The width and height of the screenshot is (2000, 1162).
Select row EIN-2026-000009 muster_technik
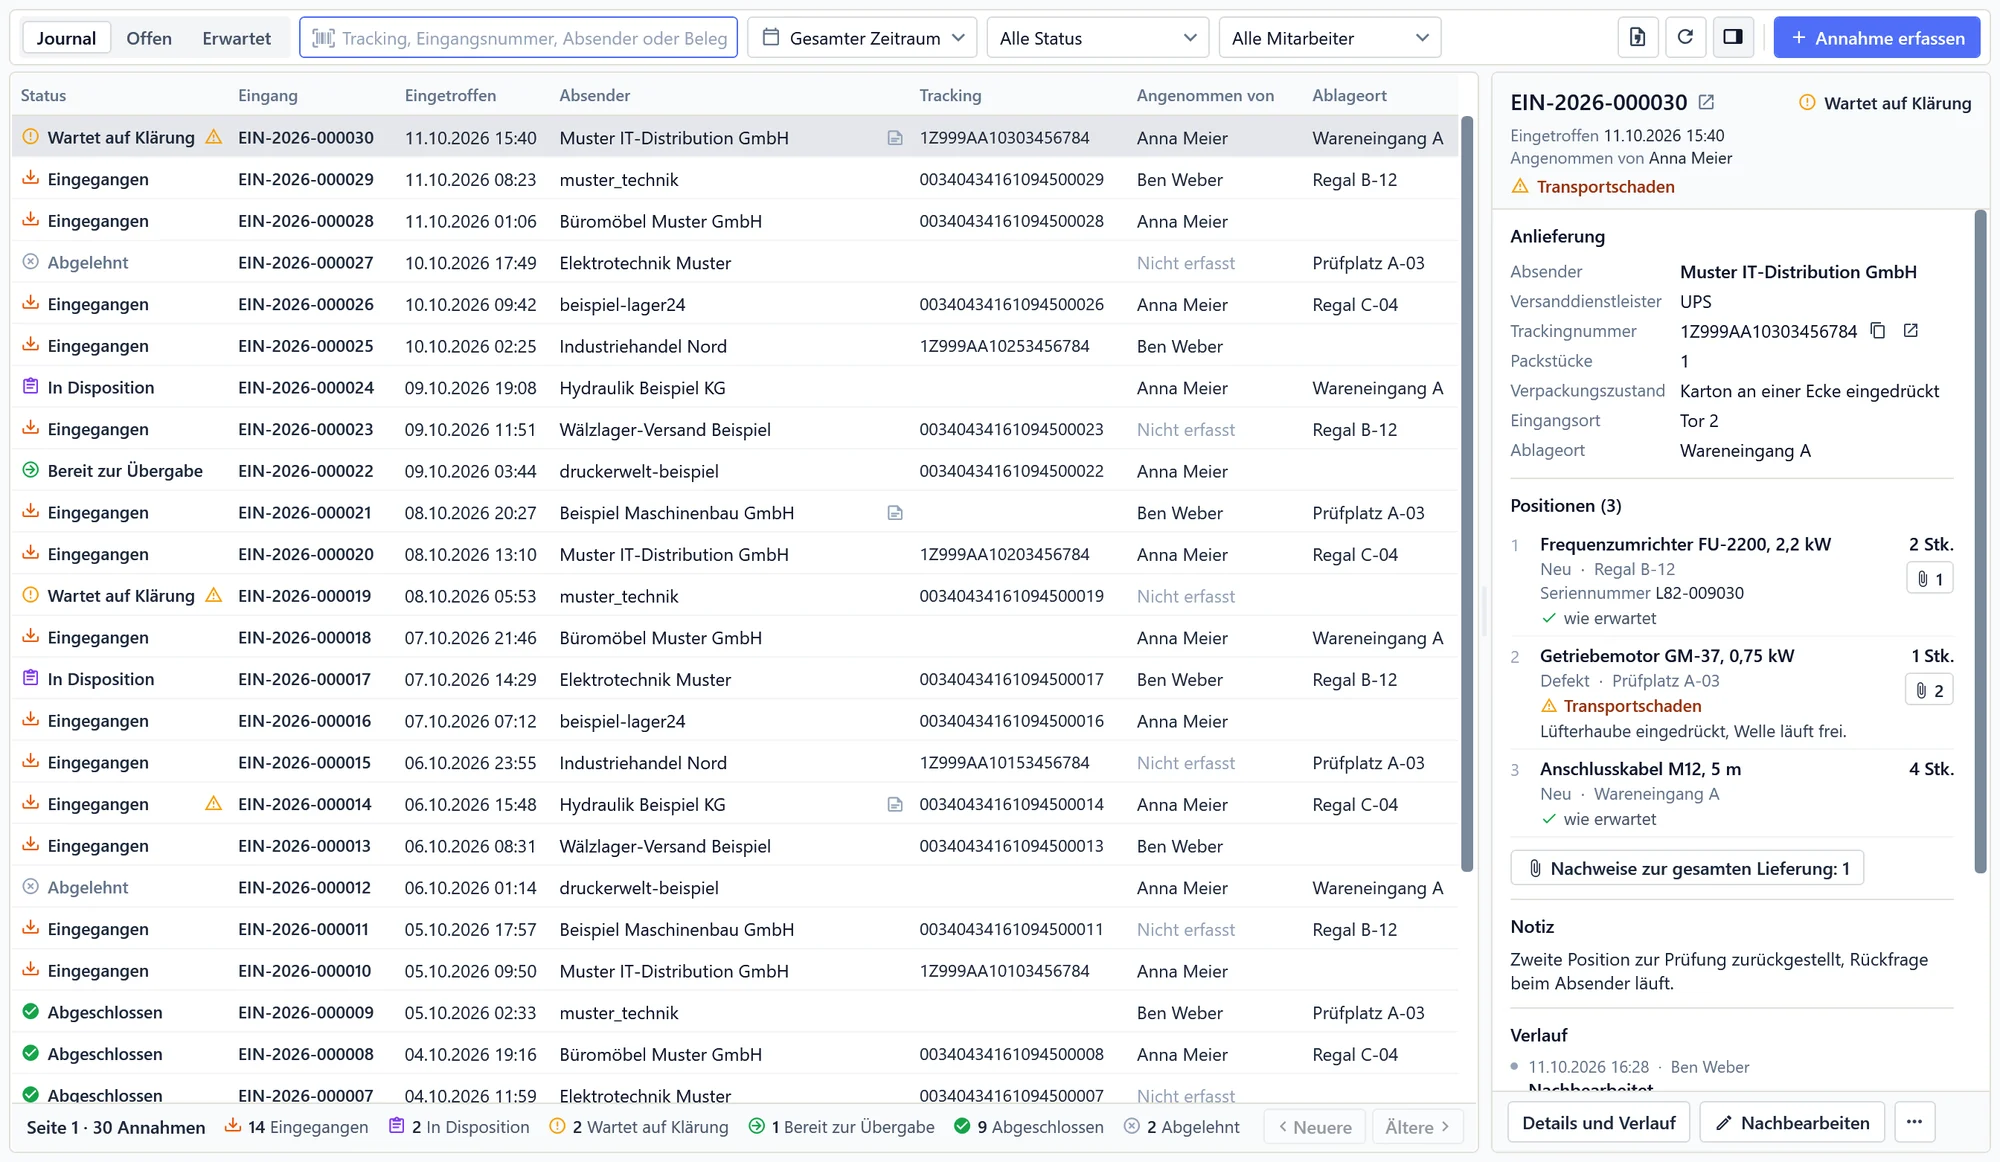[735, 1013]
